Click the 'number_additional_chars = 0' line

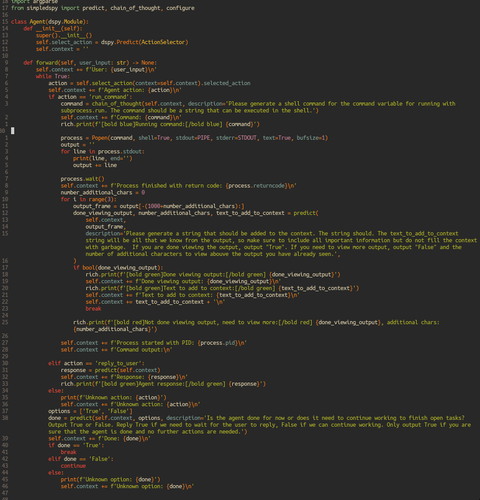click(103, 193)
